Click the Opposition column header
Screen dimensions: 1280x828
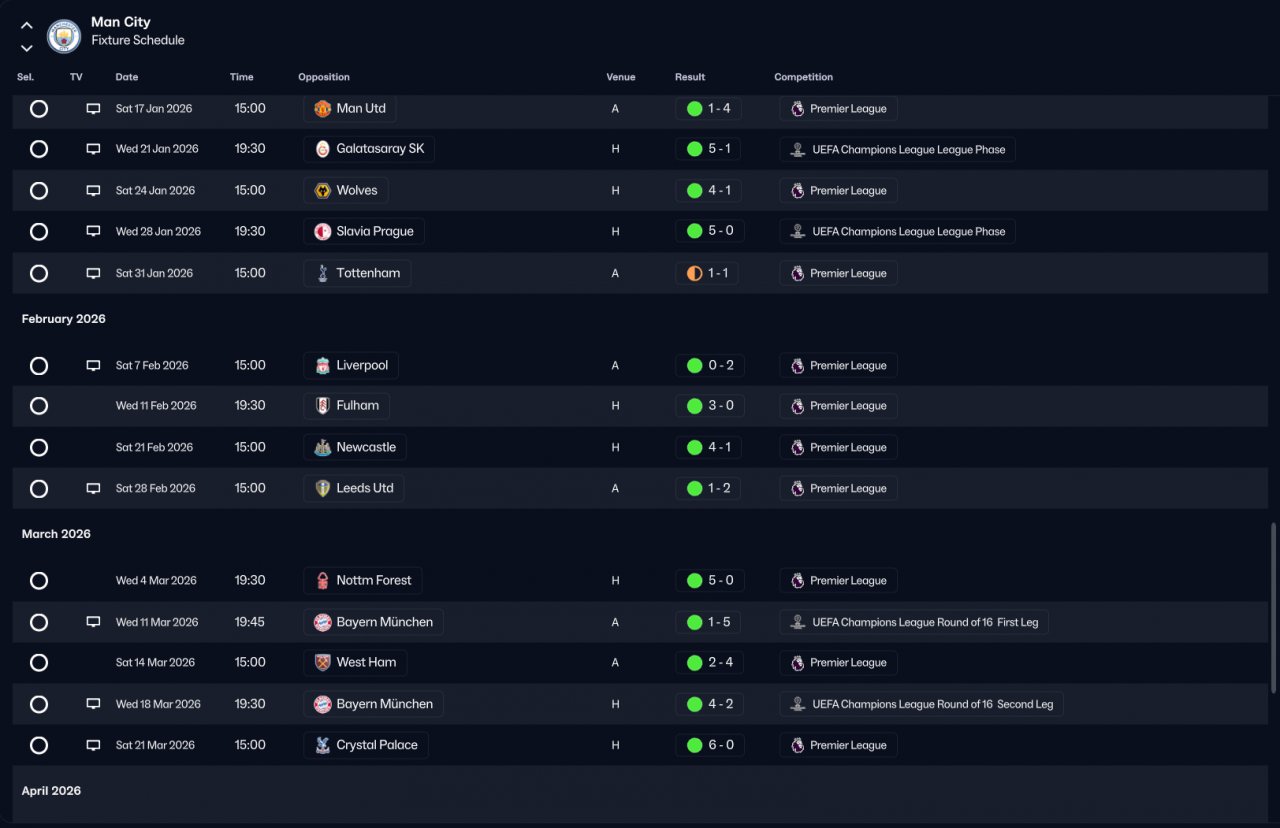[324, 77]
